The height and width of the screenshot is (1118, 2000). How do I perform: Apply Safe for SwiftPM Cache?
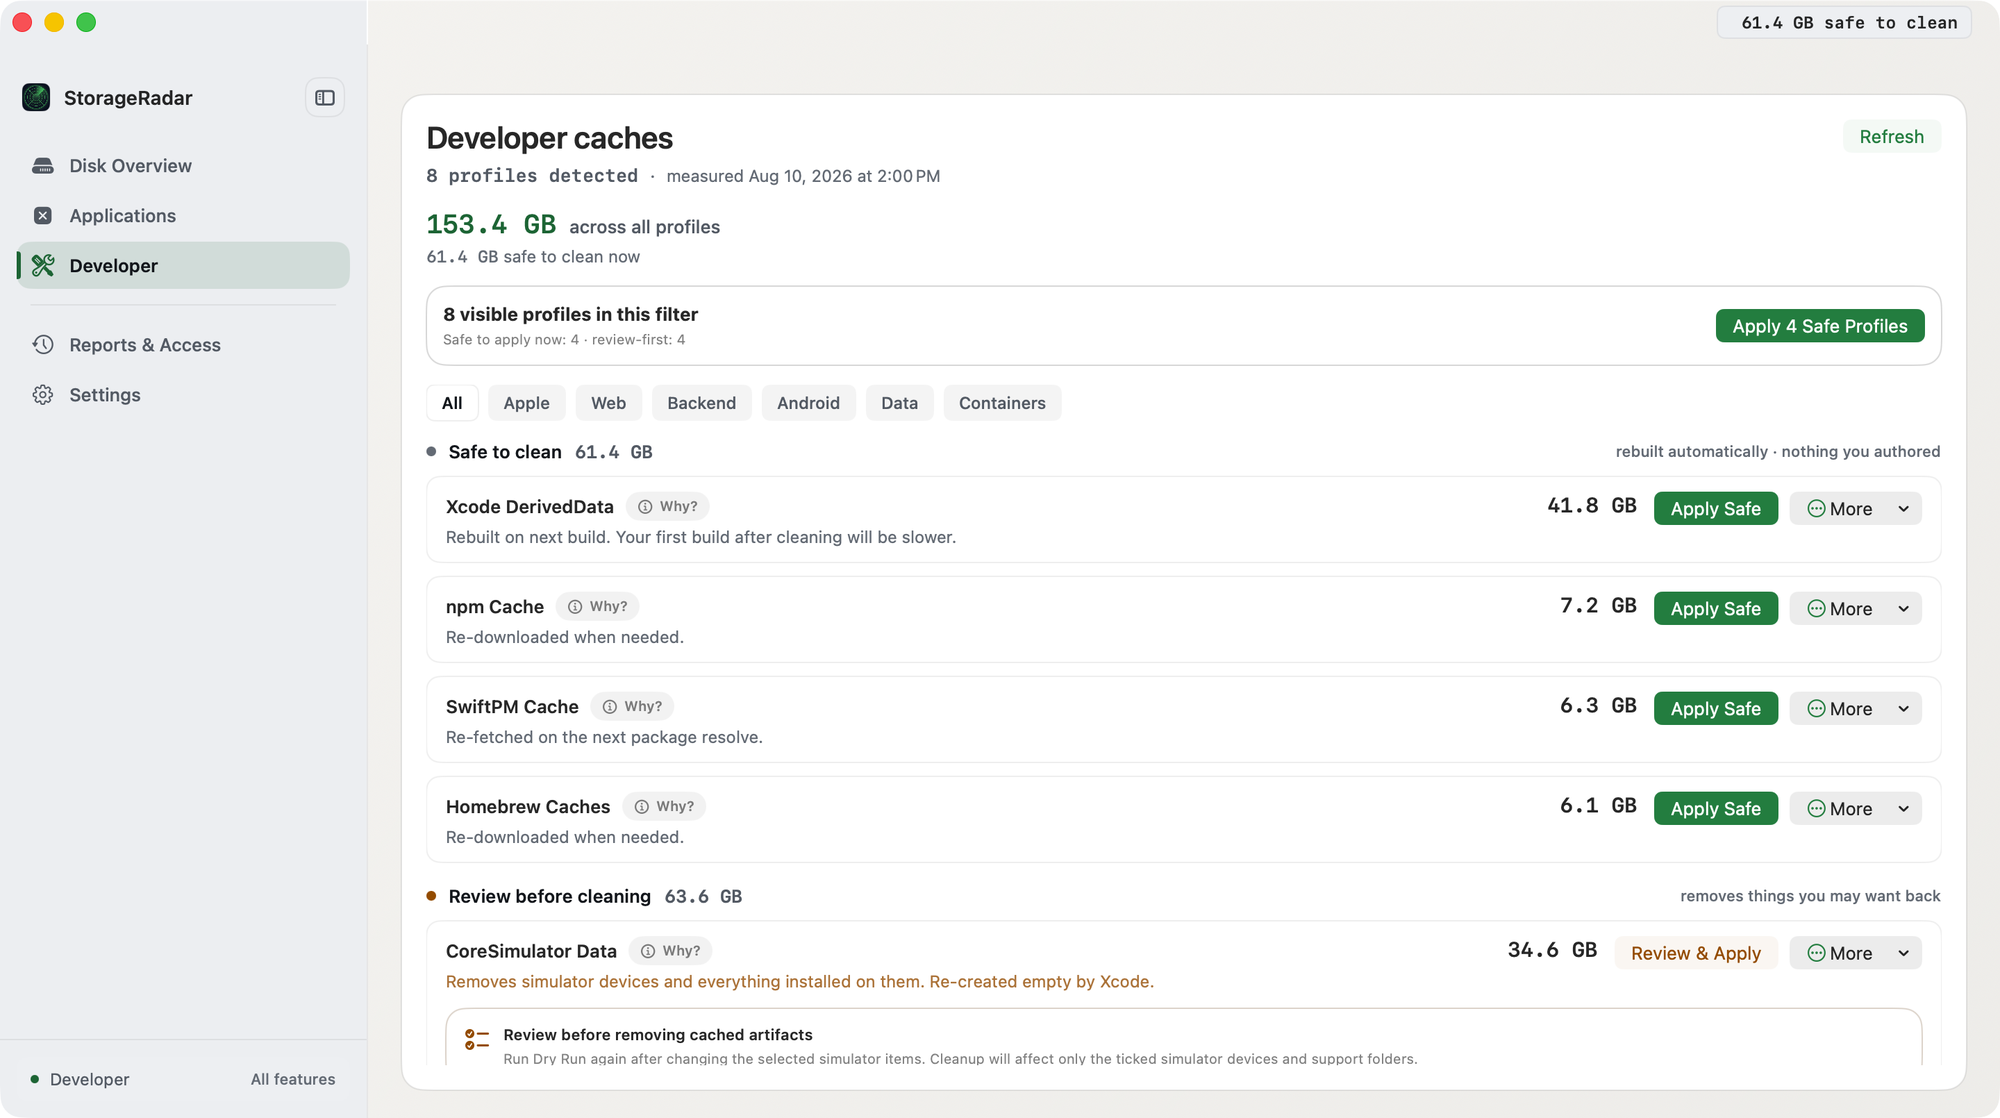pos(1716,709)
